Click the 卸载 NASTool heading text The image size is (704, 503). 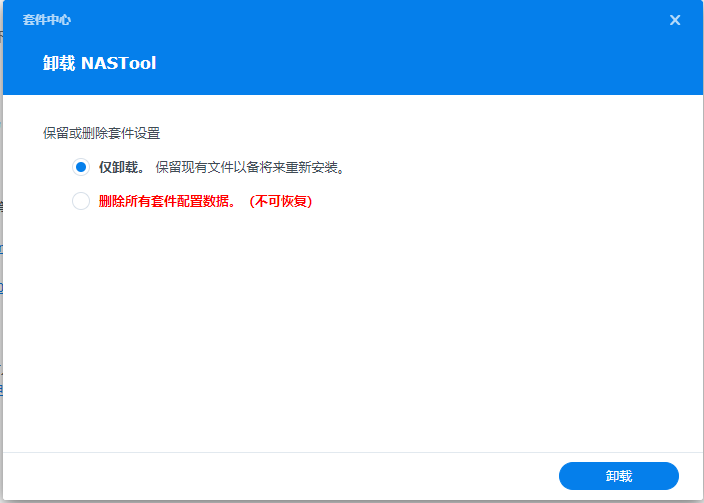[x=99, y=63]
